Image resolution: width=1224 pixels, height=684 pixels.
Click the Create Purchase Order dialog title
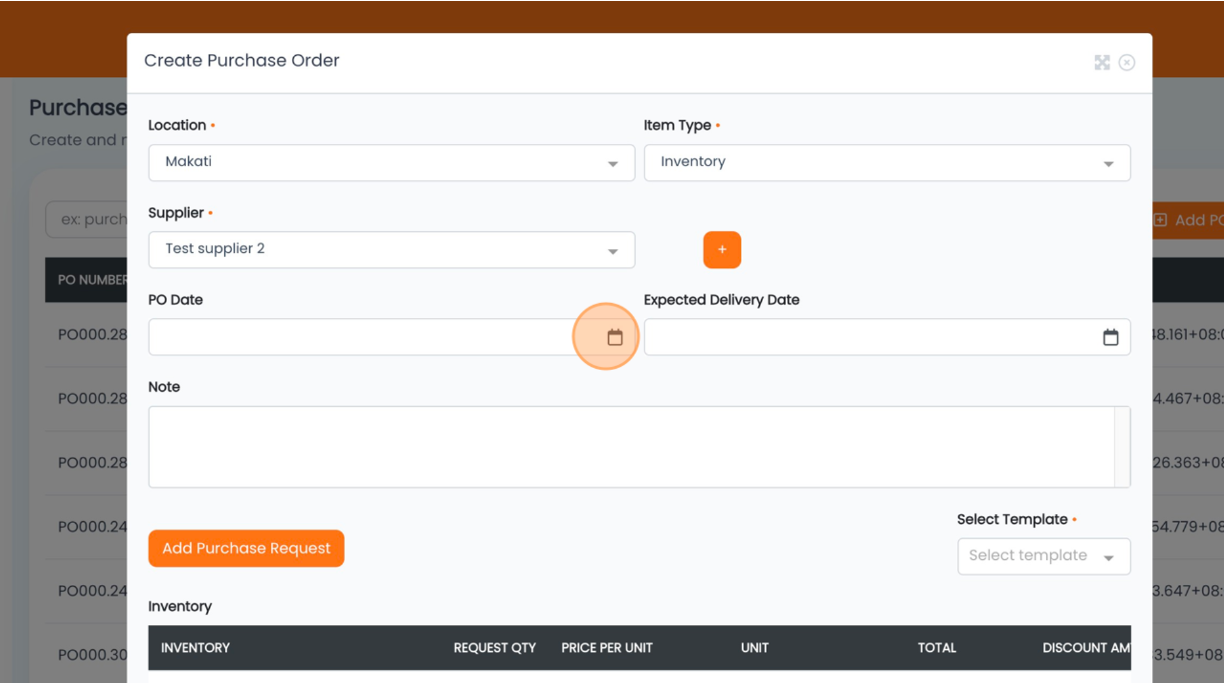242,61
